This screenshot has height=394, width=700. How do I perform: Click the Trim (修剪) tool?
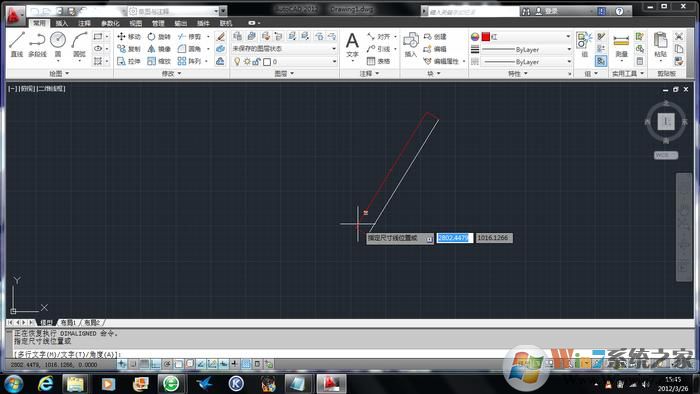coord(189,37)
